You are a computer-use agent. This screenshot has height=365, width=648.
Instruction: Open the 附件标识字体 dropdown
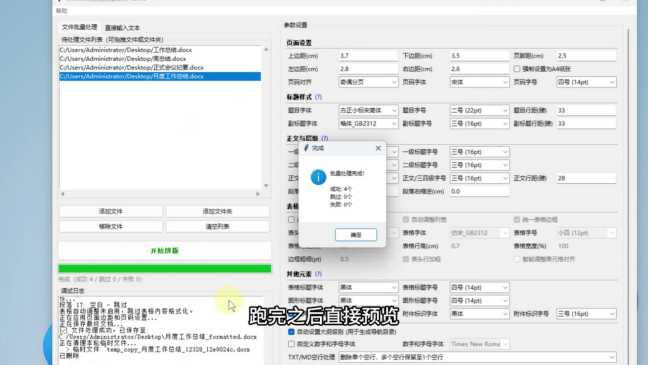tap(479, 314)
